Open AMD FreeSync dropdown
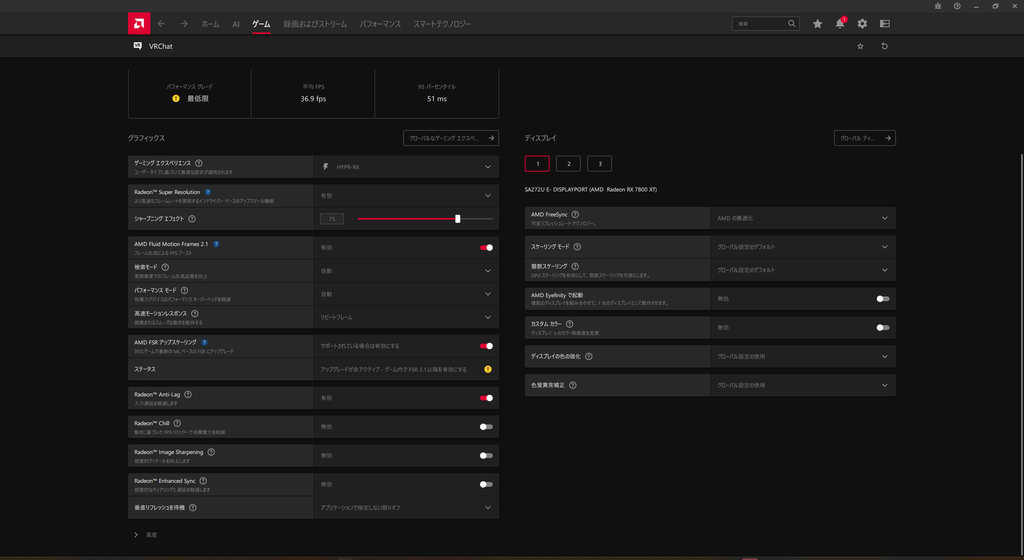Viewport: 1024px width, 560px height. coord(803,218)
